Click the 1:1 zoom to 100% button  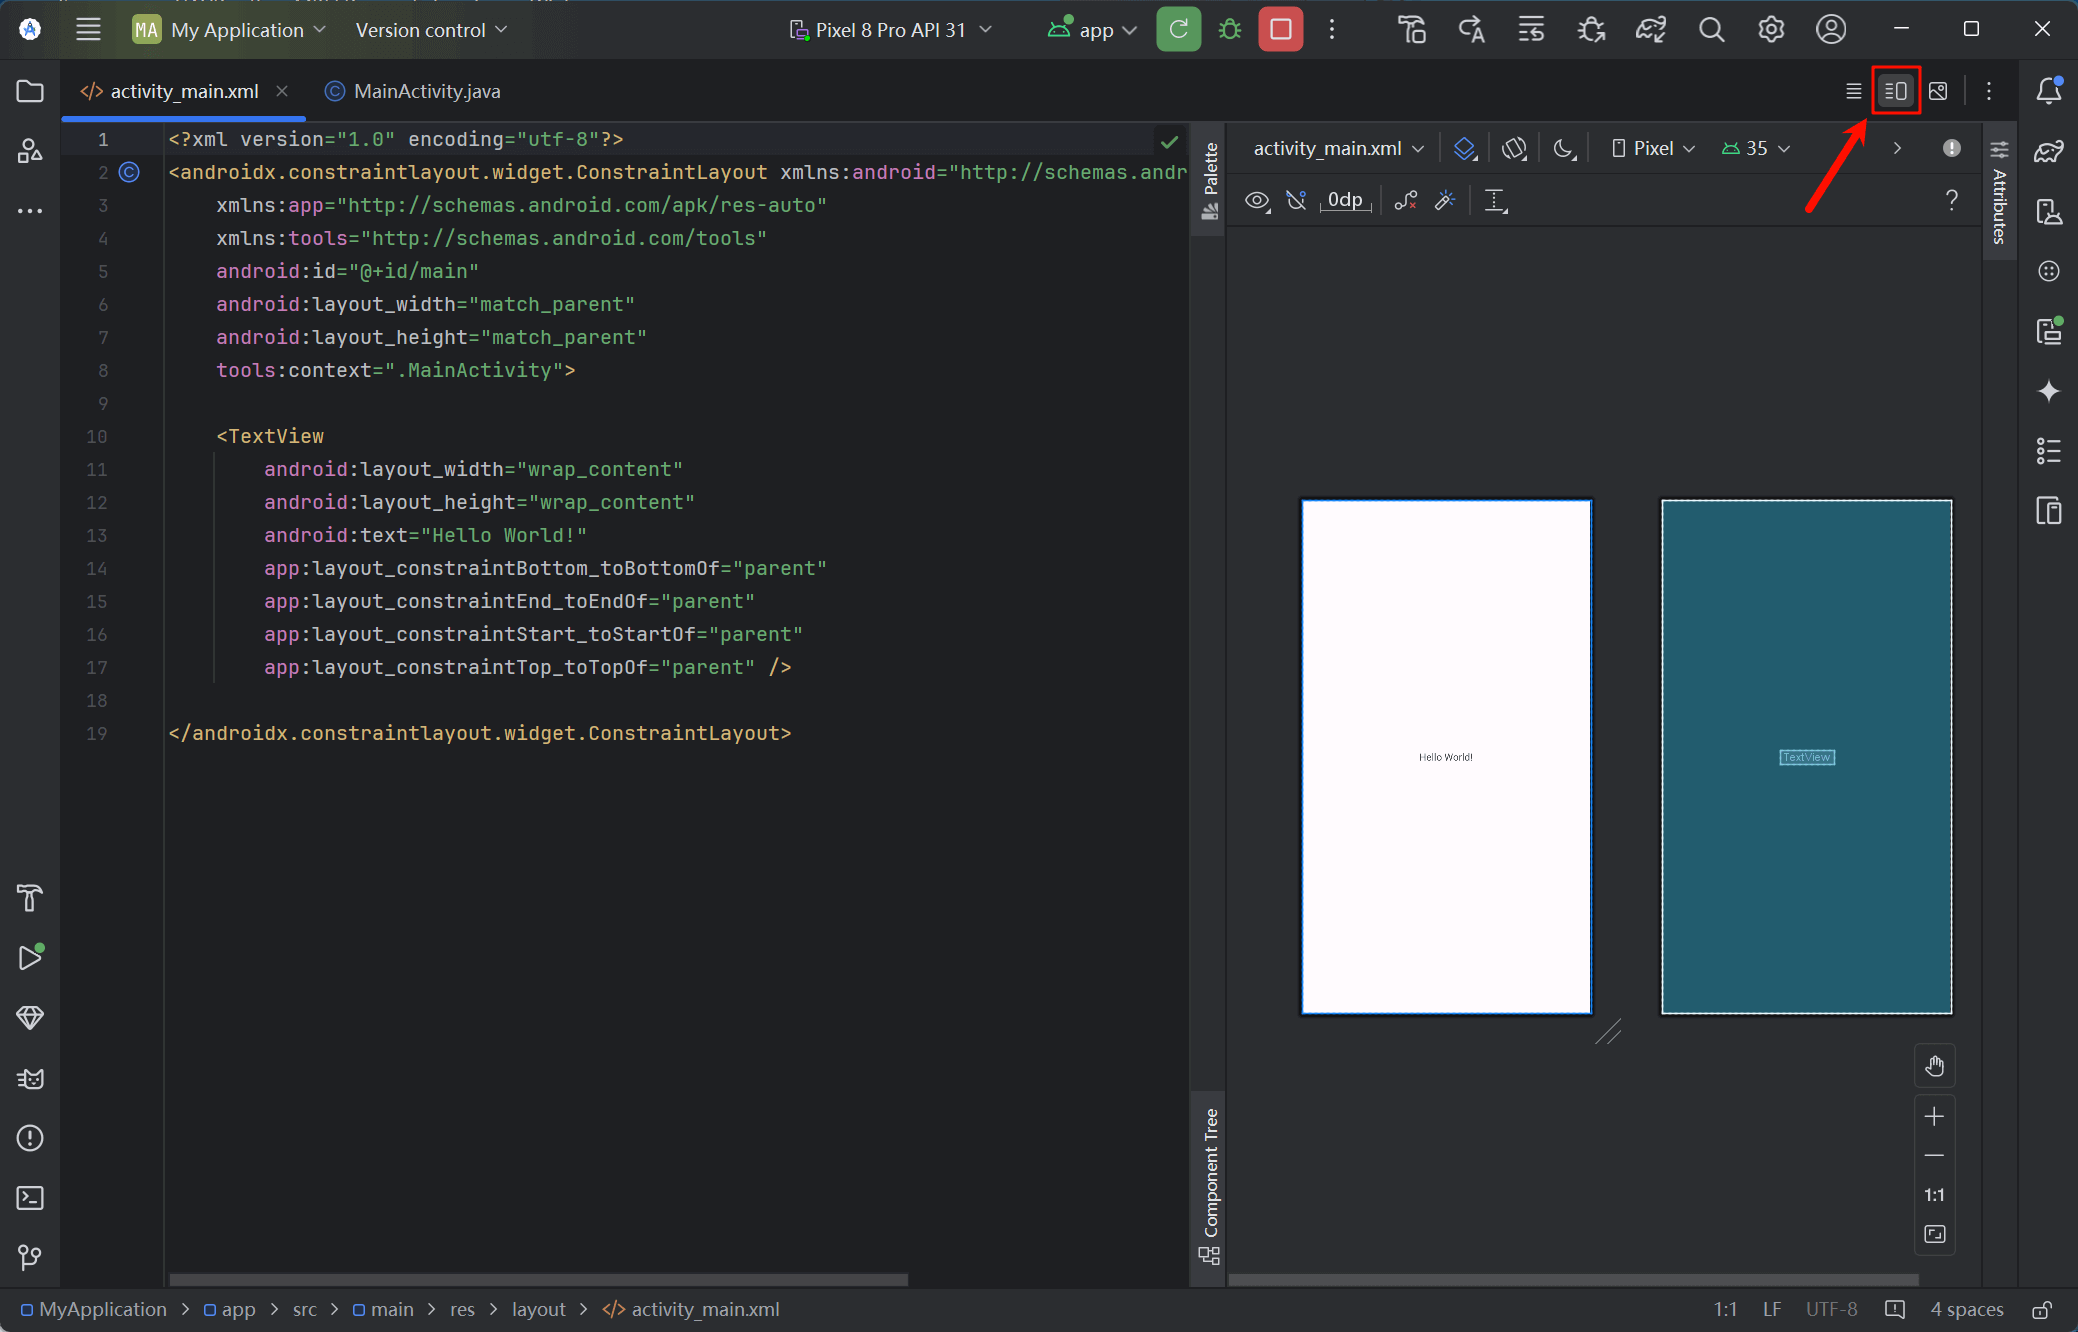pyautogui.click(x=1934, y=1195)
